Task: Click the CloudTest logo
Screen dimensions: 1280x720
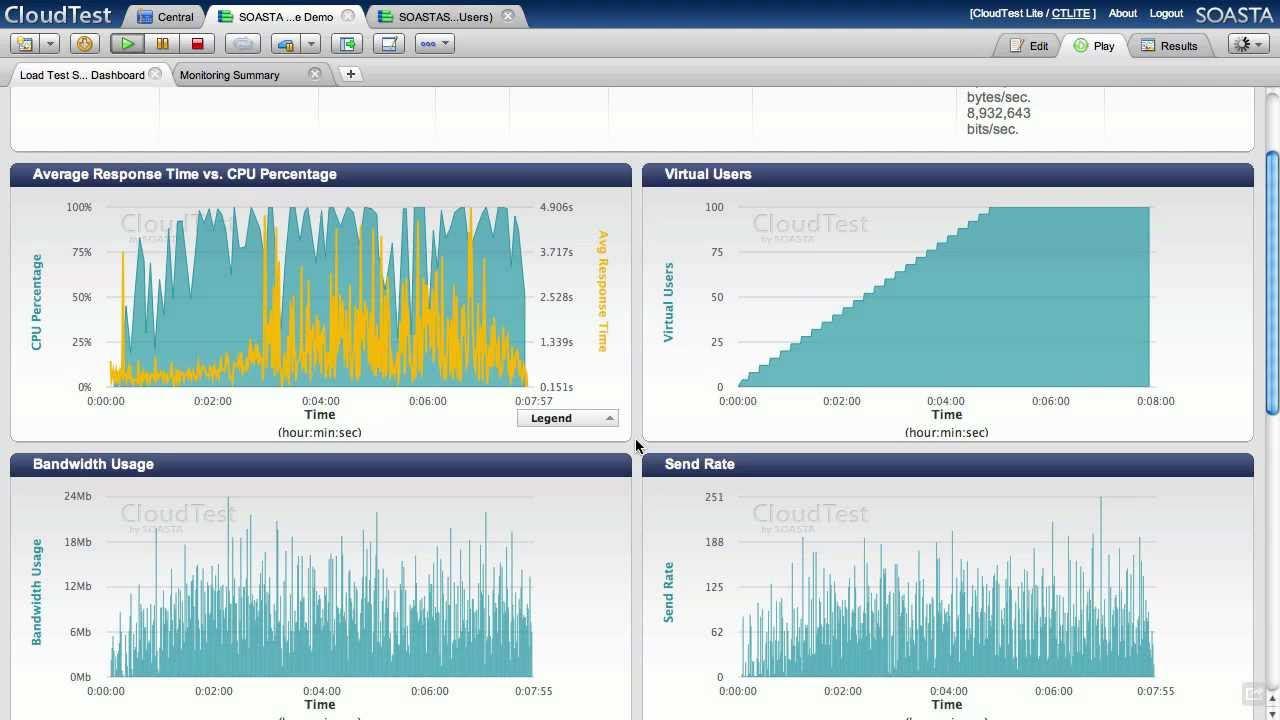Action: (58, 14)
